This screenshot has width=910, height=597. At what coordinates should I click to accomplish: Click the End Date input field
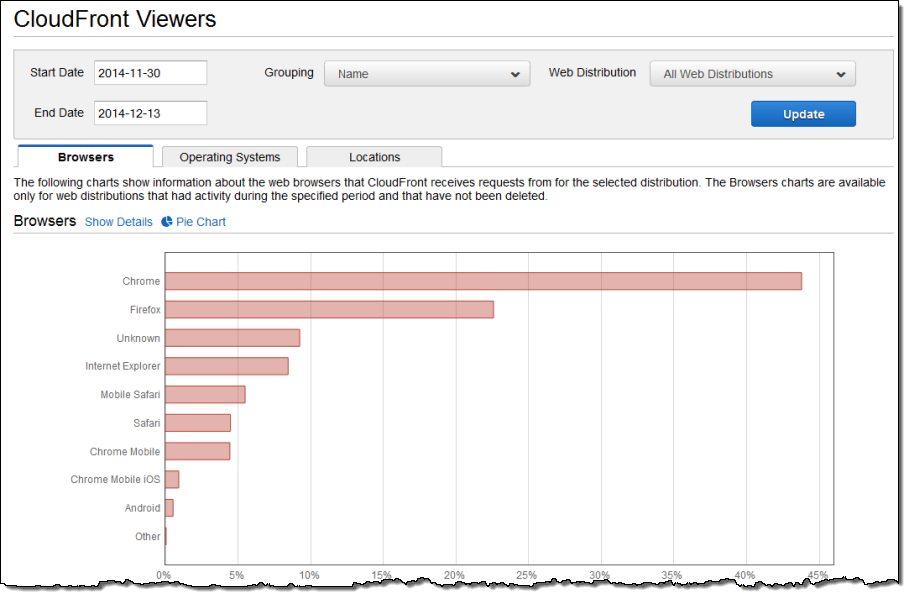tap(150, 113)
